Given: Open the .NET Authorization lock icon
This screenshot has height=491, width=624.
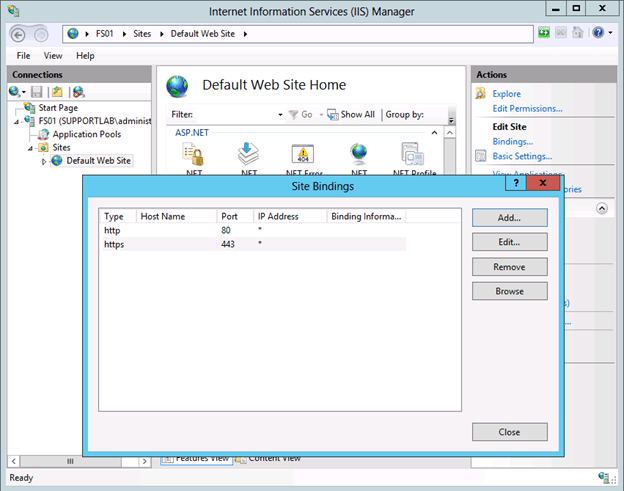Looking at the screenshot, I should 193,154.
